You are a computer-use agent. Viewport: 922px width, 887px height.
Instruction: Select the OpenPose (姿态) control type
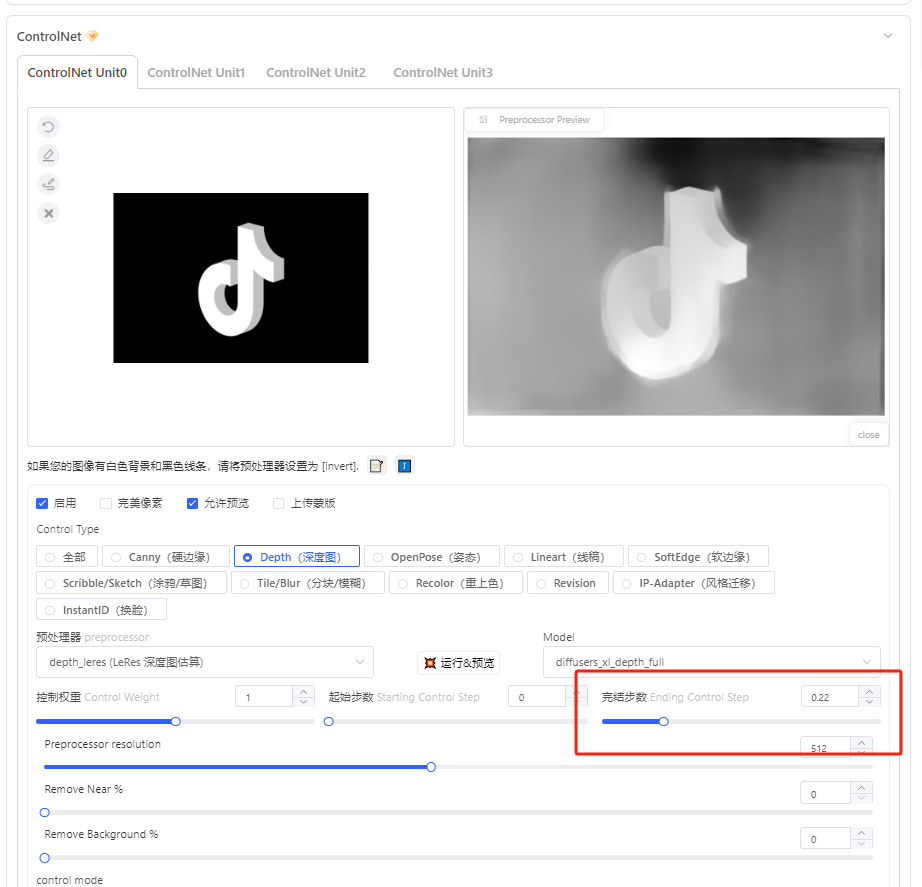point(432,556)
